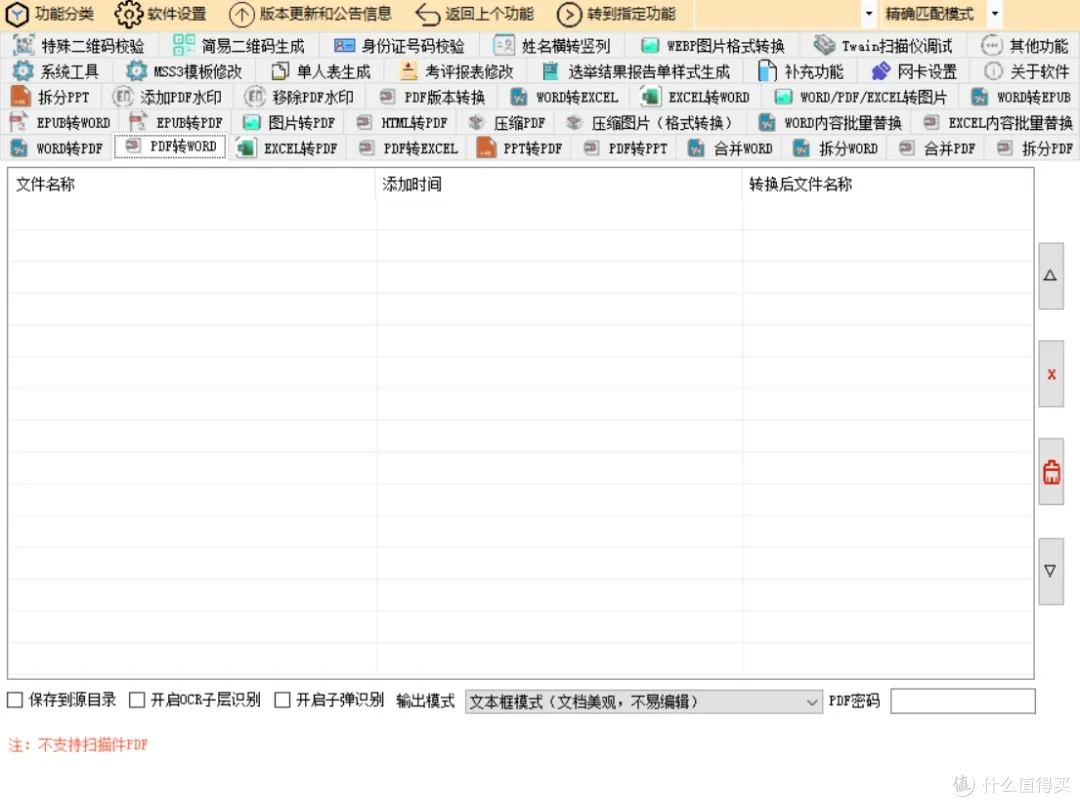Image resolution: width=1080 pixels, height=807 pixels.
Task: Open the 功能分类 menu
Action: [50, 14]
